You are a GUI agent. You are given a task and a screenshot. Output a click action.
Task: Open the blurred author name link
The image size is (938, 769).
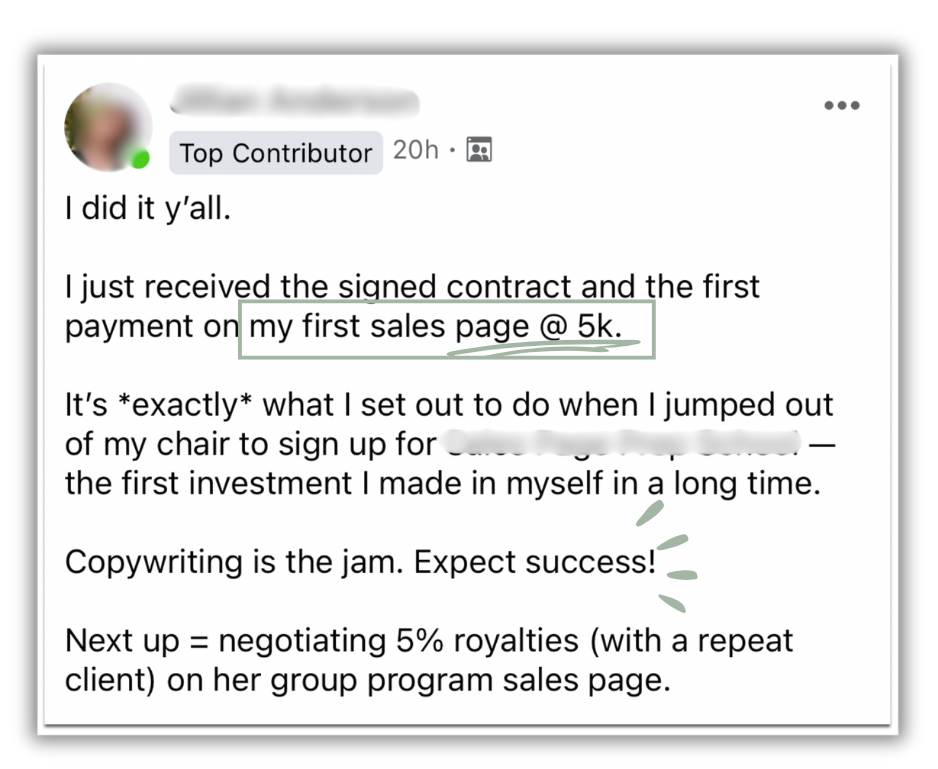tap(294, 102)
